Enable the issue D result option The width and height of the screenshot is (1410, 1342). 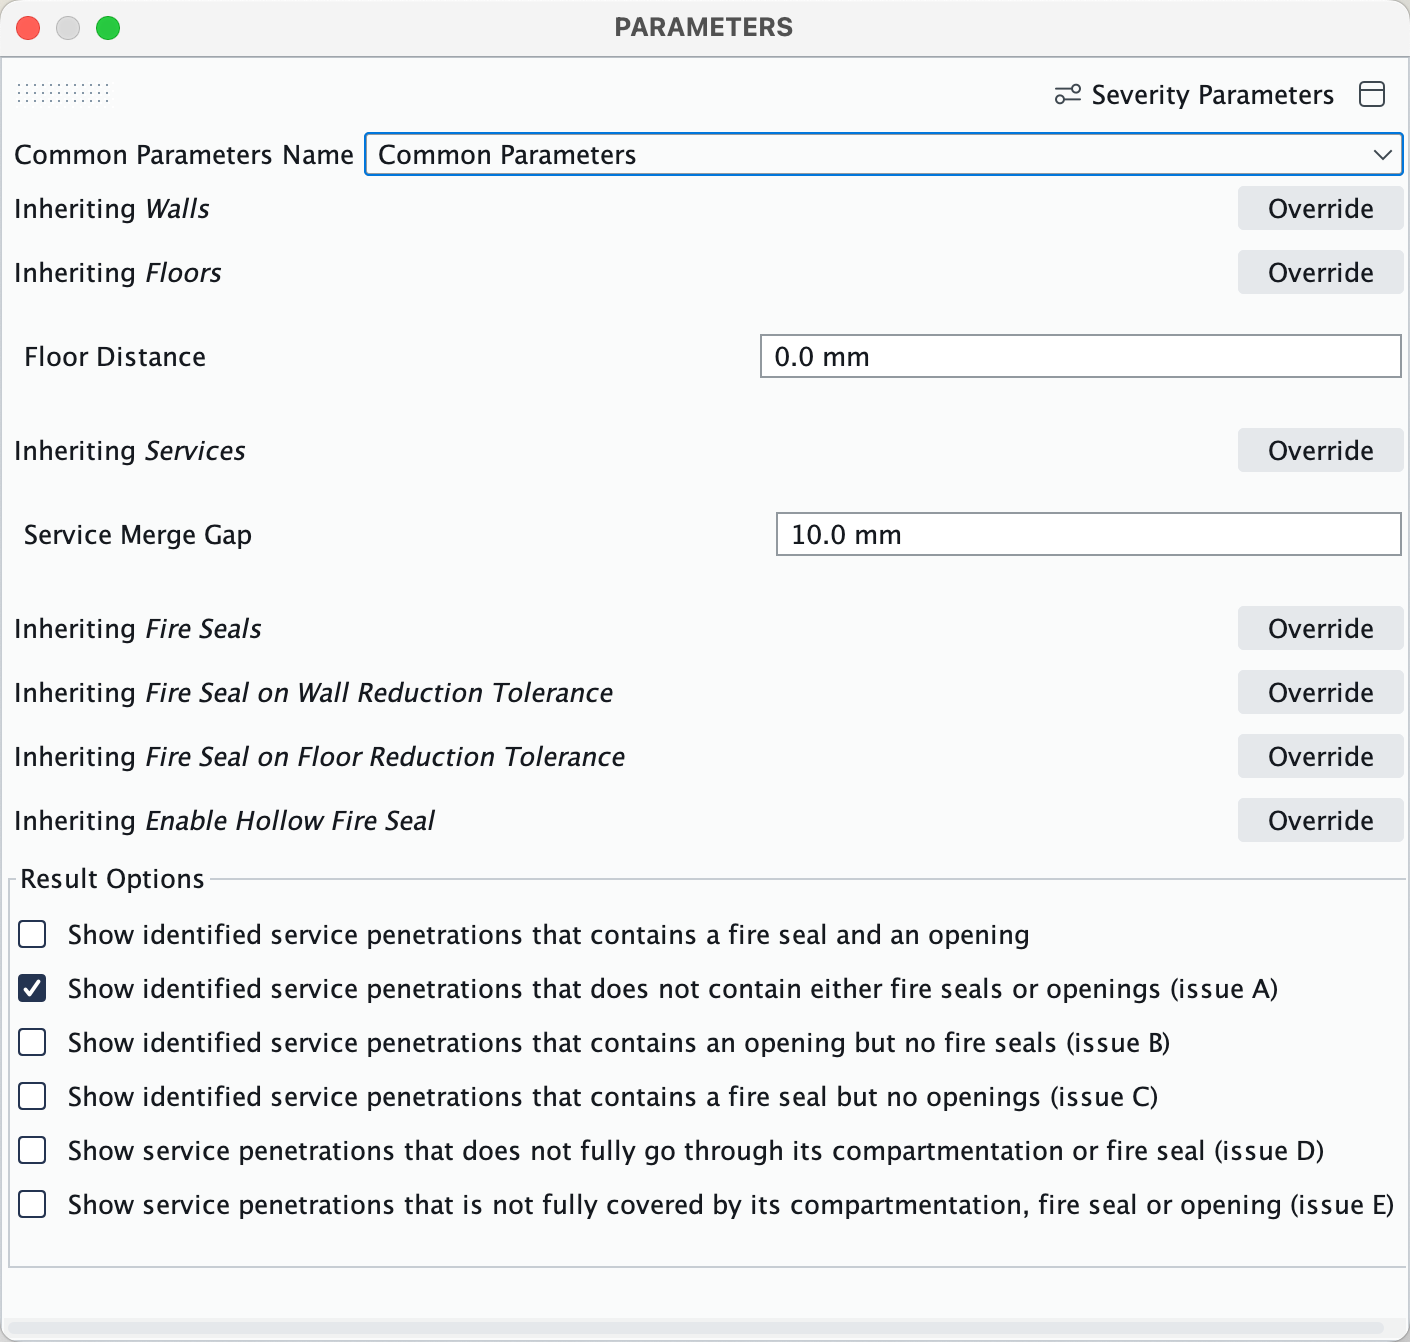point(33,1151)
